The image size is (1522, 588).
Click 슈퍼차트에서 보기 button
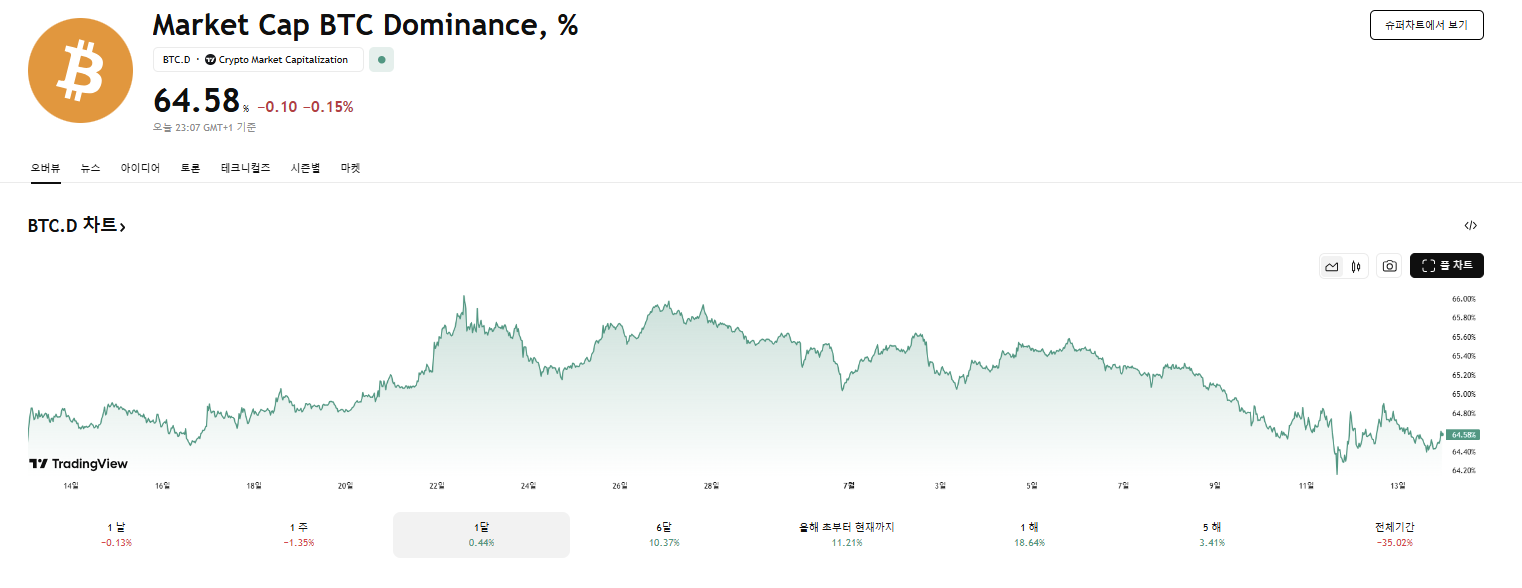[1426, 25]
